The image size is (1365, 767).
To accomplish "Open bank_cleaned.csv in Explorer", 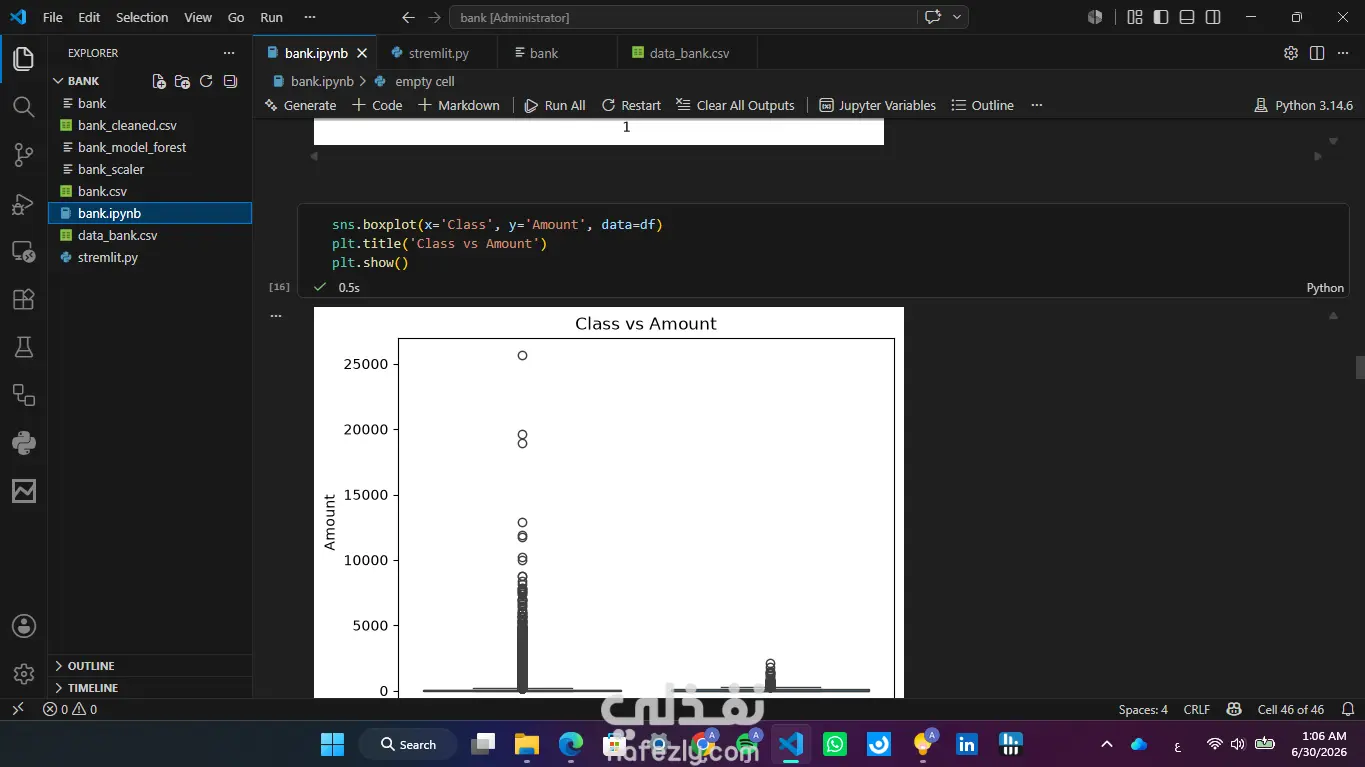I will click(150, 125).
